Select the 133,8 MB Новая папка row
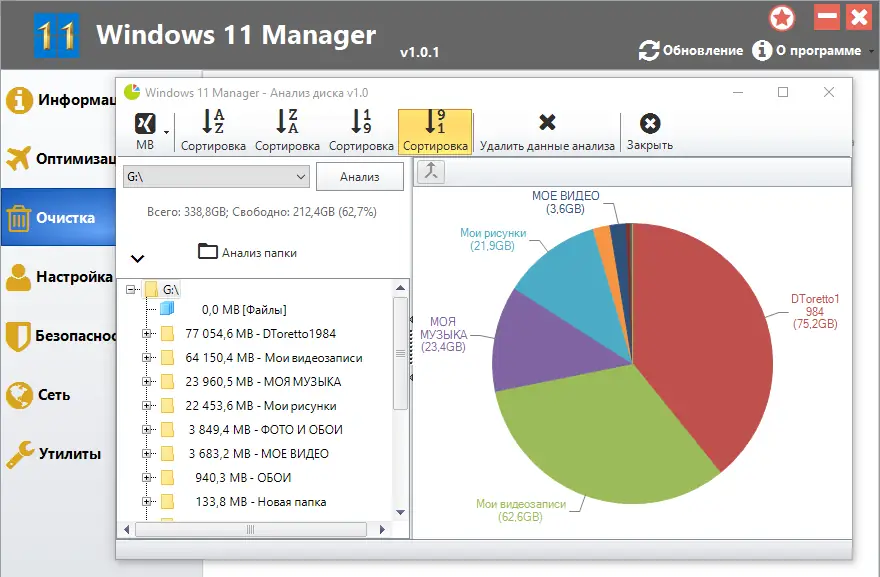Image resolution: width=880 pixels, height=577 pixels. coord(261,502)
